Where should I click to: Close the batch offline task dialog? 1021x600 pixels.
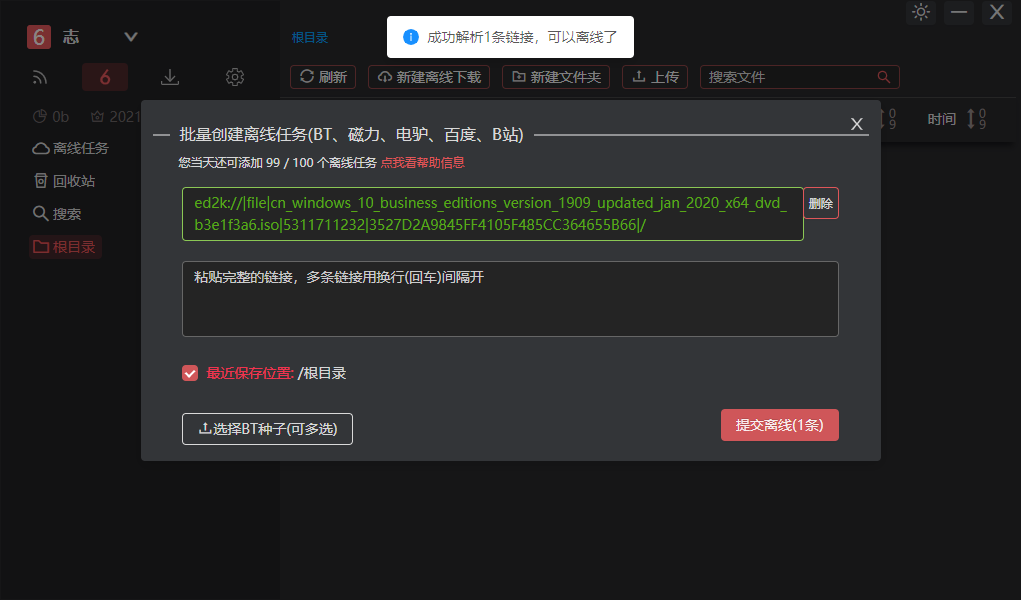[856, 124]
